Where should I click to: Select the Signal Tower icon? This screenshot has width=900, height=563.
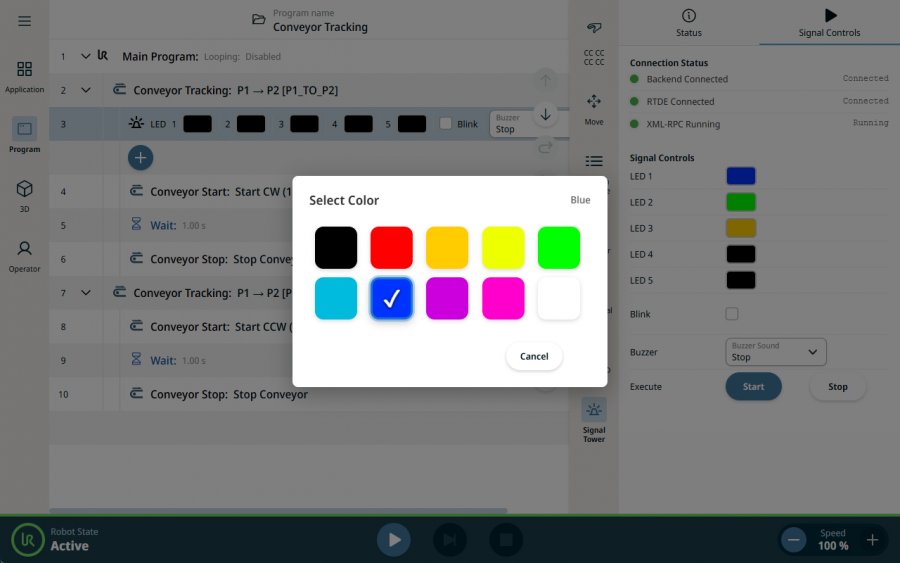(594, 419)
